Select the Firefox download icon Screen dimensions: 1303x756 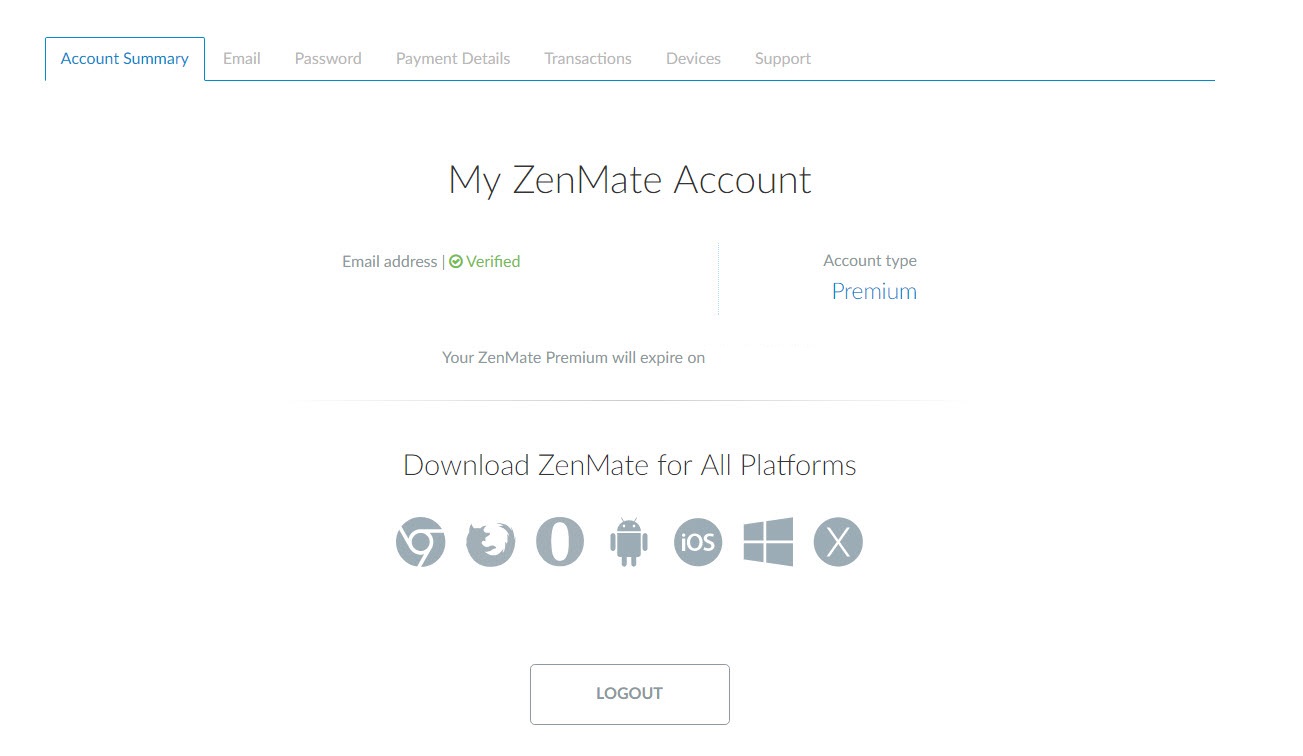491,543
